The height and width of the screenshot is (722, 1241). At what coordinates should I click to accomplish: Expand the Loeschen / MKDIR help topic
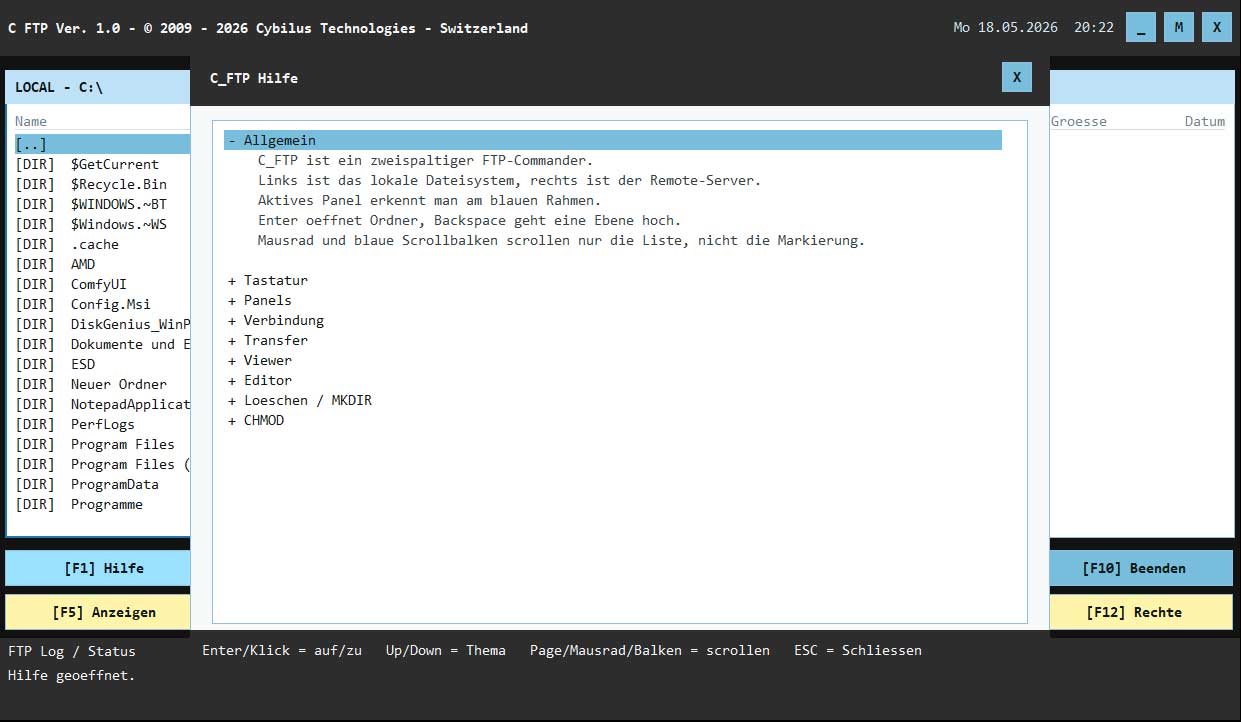[x=300, y=400]
